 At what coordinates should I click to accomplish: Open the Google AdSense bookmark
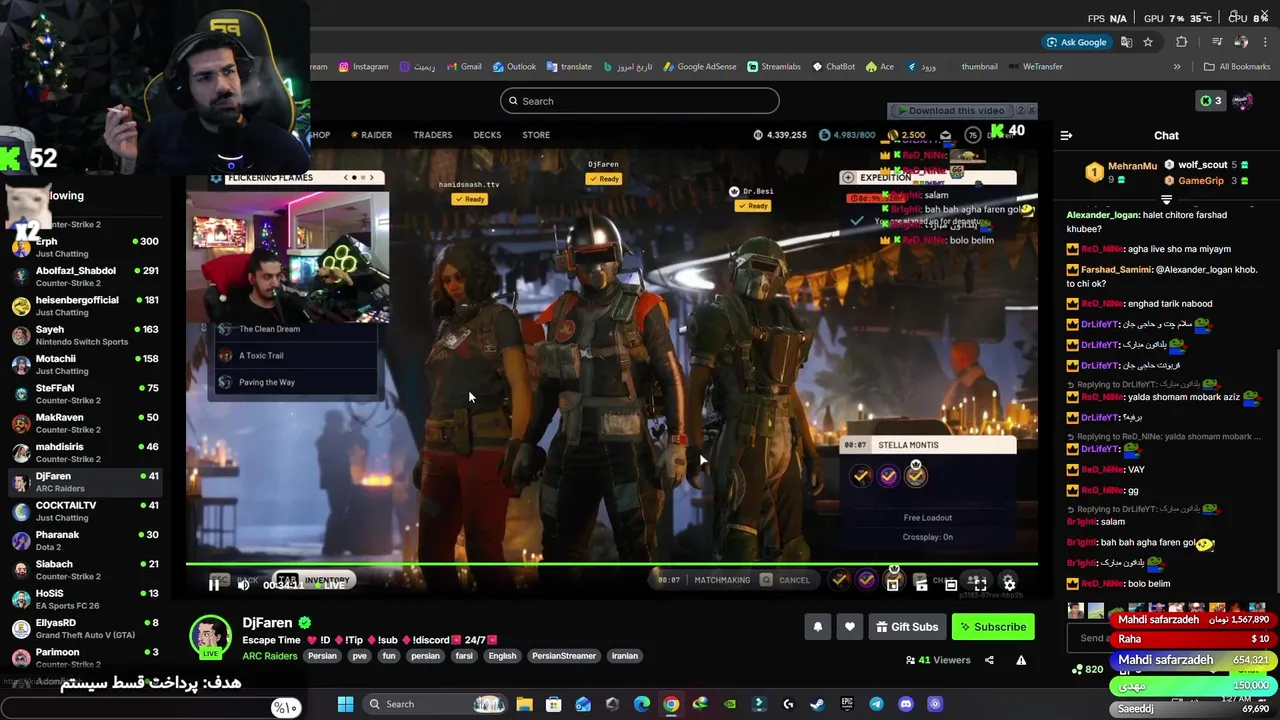[x=700, y=67]
